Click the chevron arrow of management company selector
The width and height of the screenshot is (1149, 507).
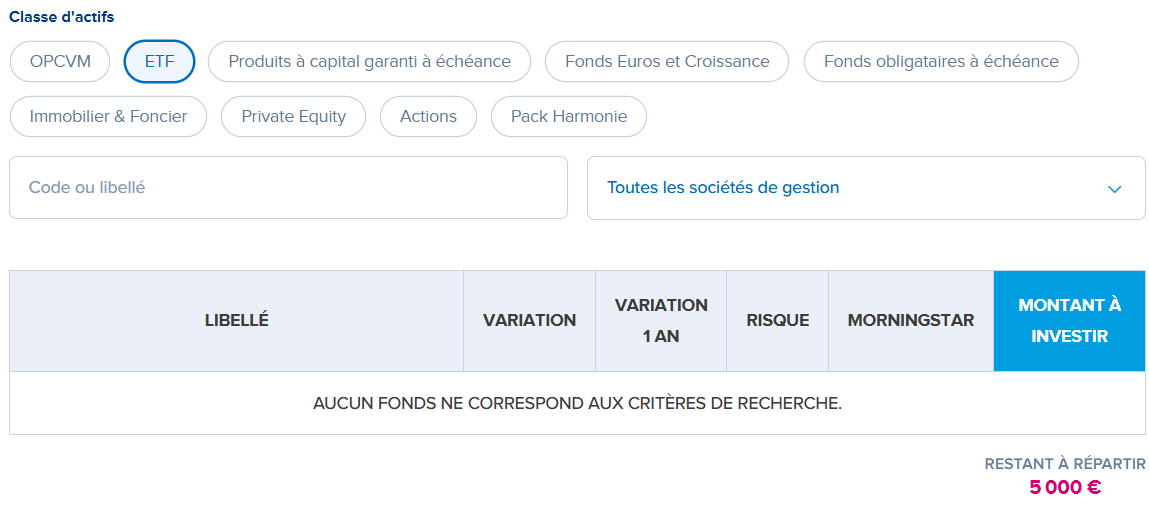pos(1115,189)
